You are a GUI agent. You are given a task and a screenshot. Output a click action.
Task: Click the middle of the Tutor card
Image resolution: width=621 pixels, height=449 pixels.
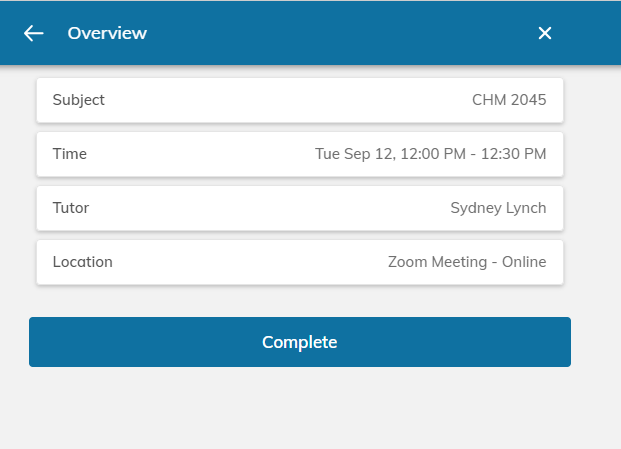(x=300, y=208)
